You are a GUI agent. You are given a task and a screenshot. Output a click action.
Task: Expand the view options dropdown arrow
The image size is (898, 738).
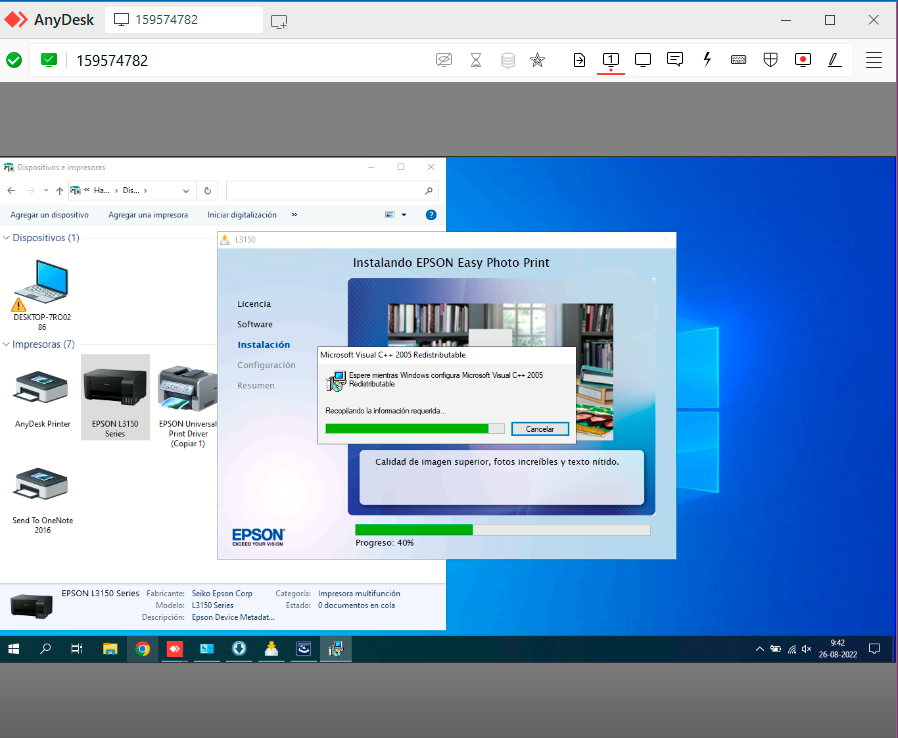click(404, 215)
